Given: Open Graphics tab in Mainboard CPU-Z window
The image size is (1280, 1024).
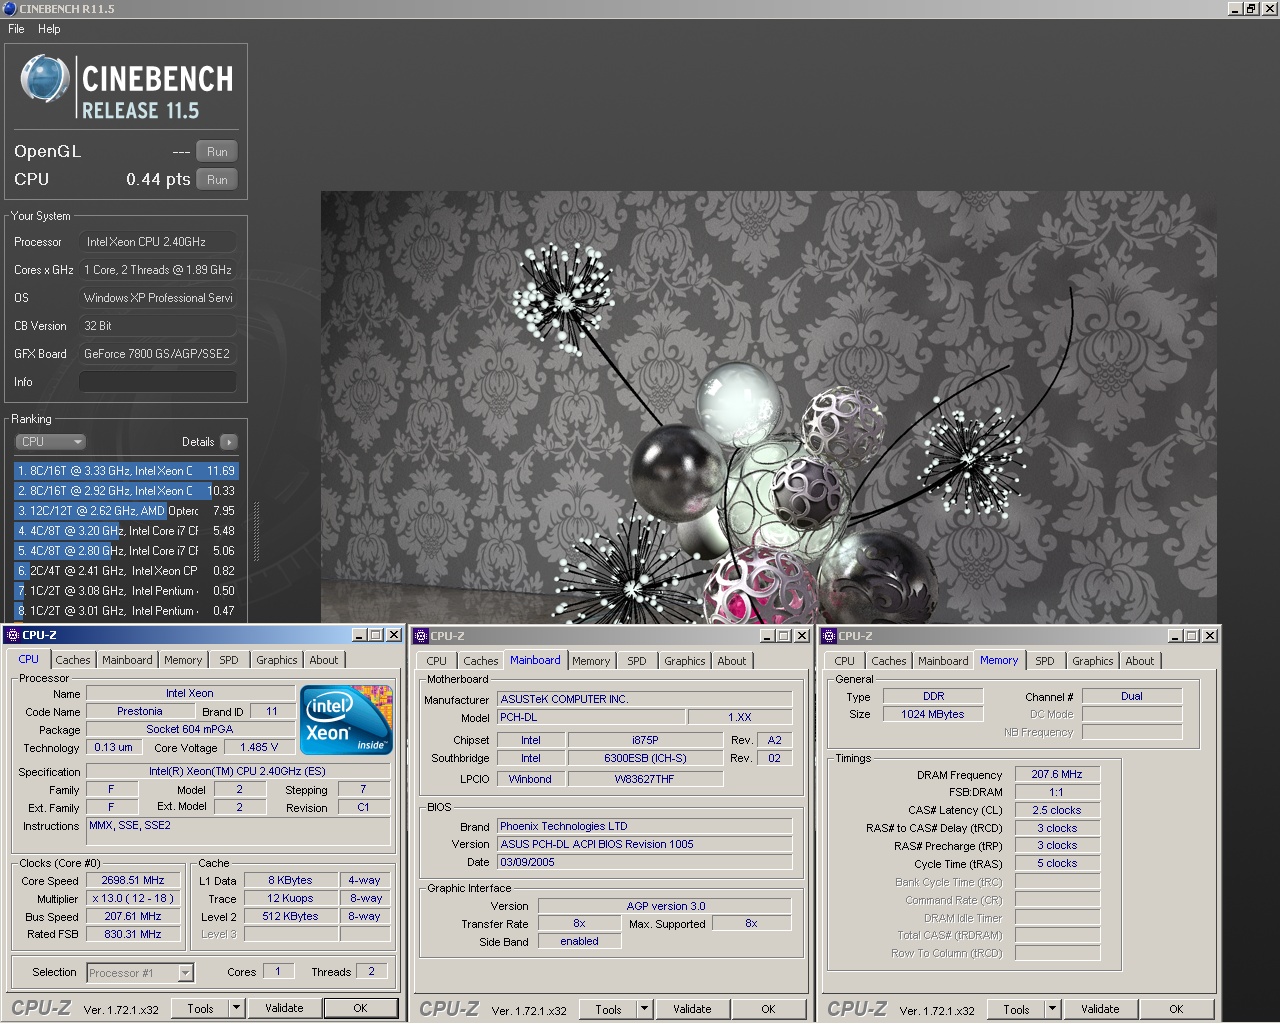Looking at the screenshot, I should 685,661.
